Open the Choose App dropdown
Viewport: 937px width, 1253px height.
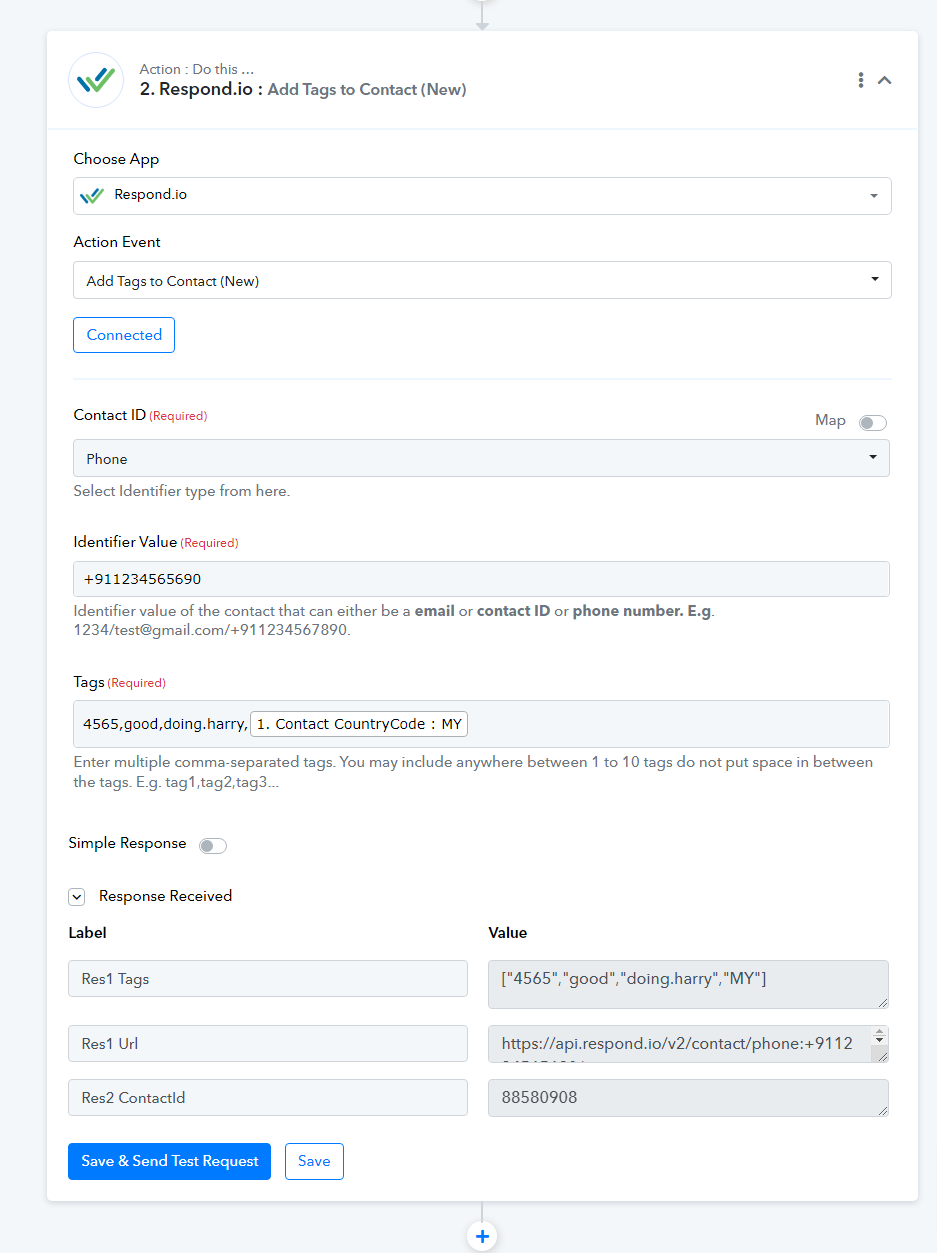pos(482,196)
